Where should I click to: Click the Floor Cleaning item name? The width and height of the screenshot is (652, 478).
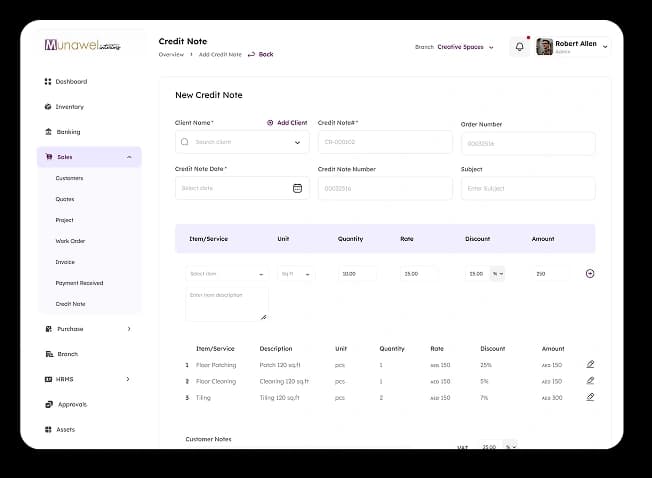click(x=216, y=381)
